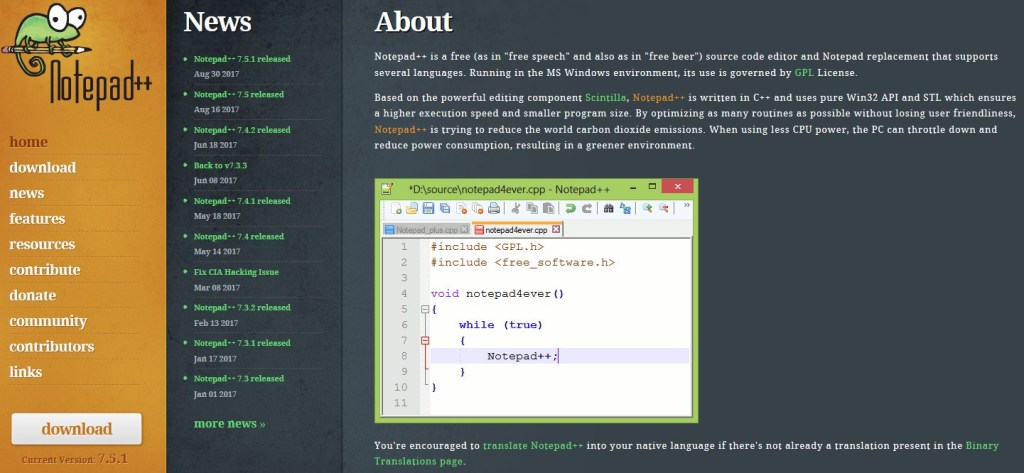The height and width of the screenshot is (473, 1024).
Task: Open the contribute menu item
Action: tap(44, 270)
